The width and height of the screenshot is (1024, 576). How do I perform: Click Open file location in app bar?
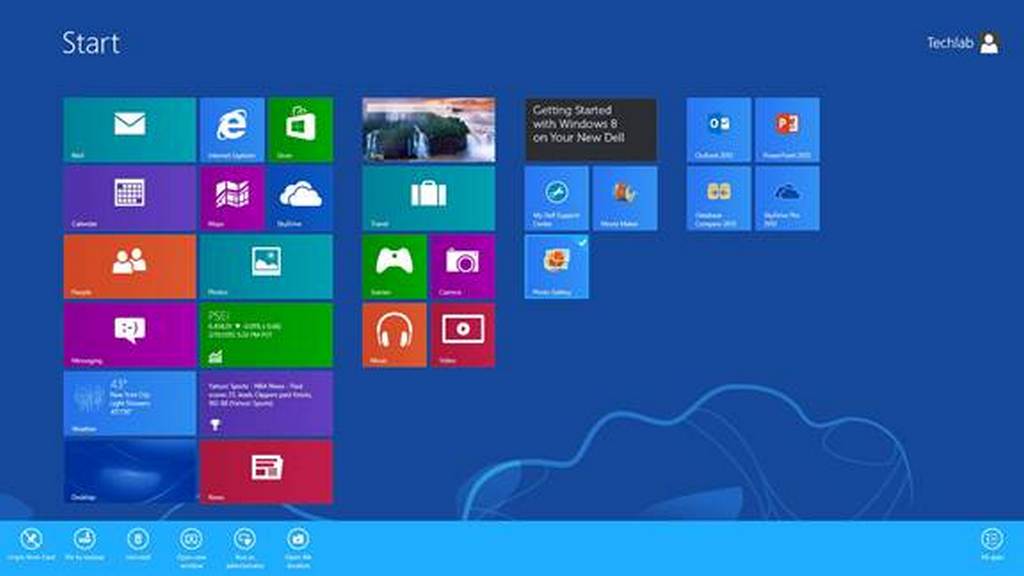coord(298,547)
